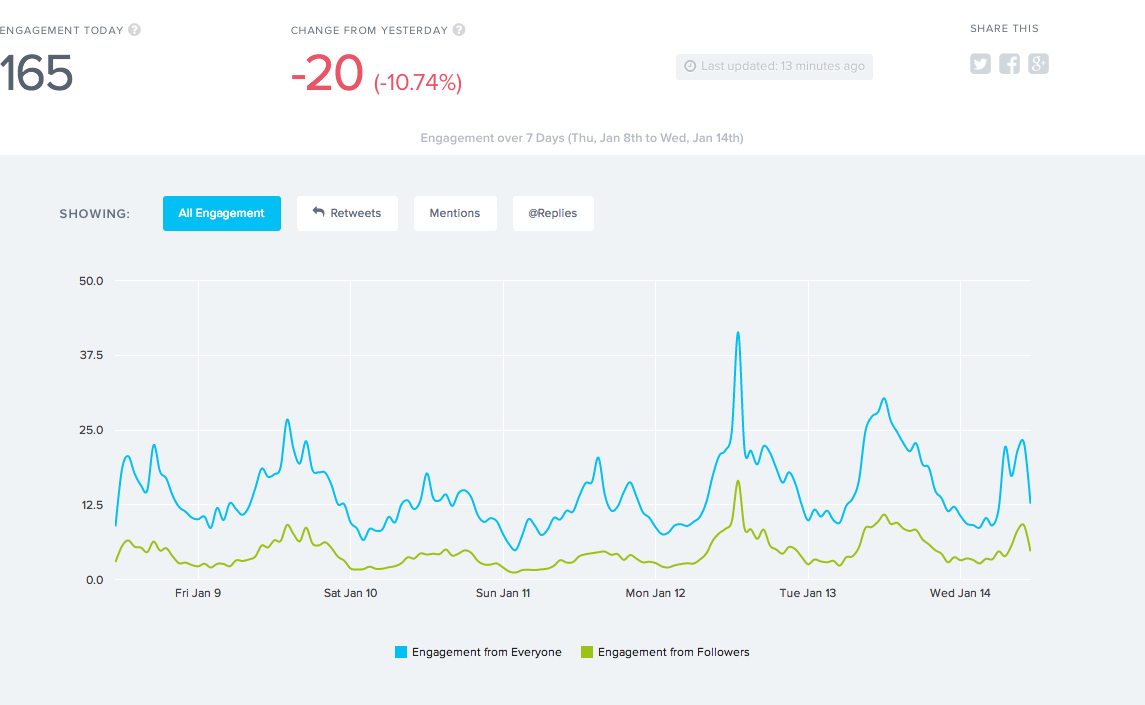
Task: Click the SHARE THIS heading
Action: pos(1004,28)
